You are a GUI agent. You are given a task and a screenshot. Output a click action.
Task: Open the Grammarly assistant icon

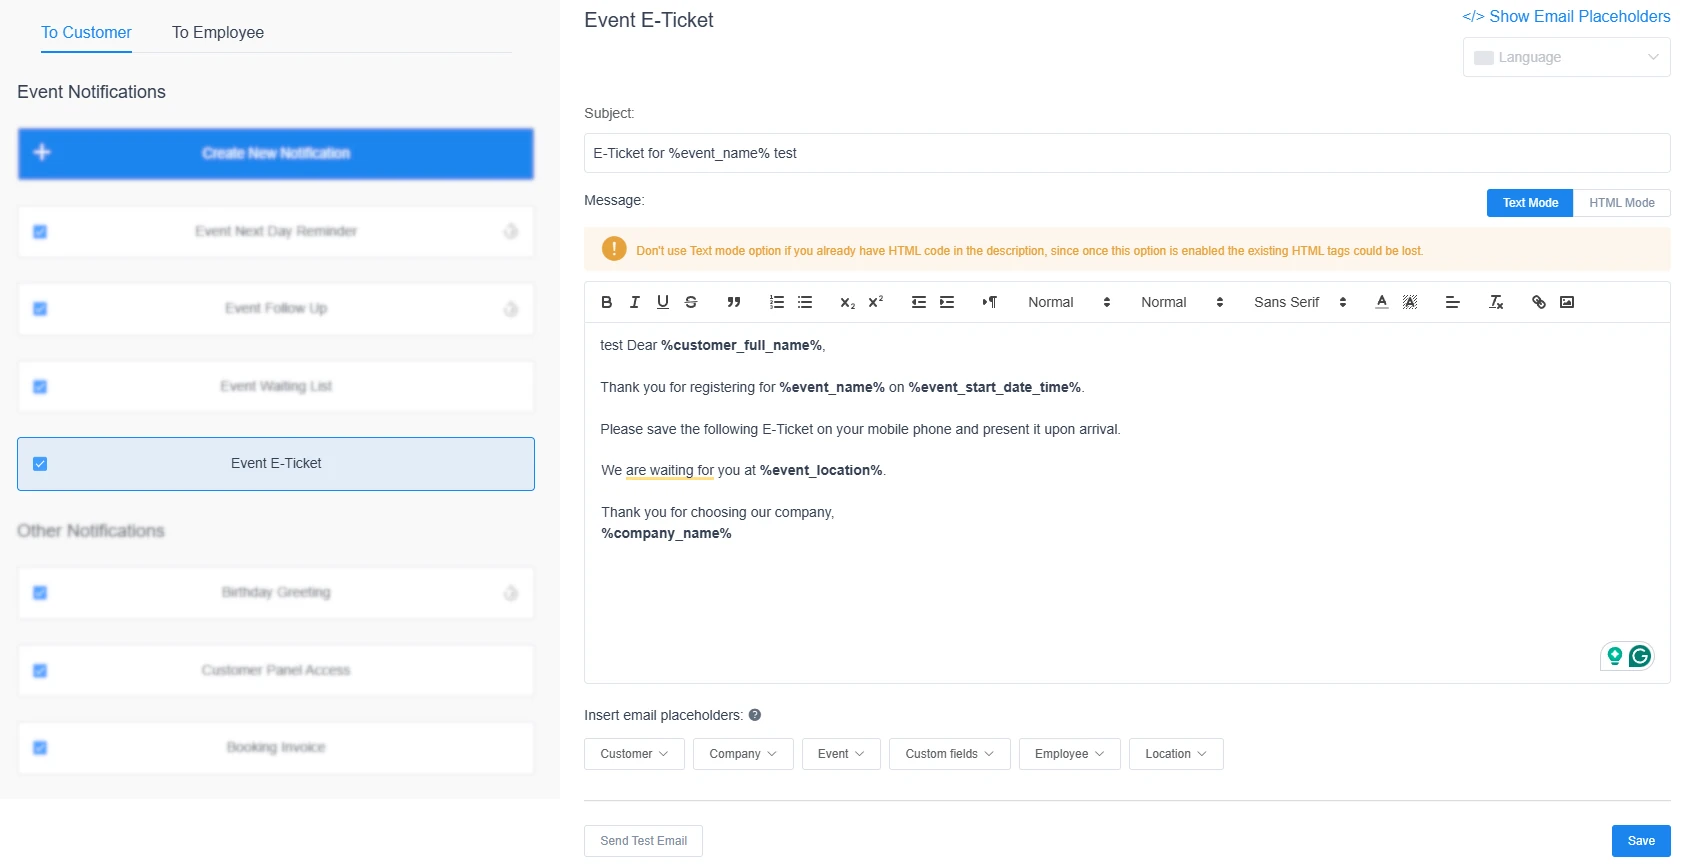click(1639, 656)
